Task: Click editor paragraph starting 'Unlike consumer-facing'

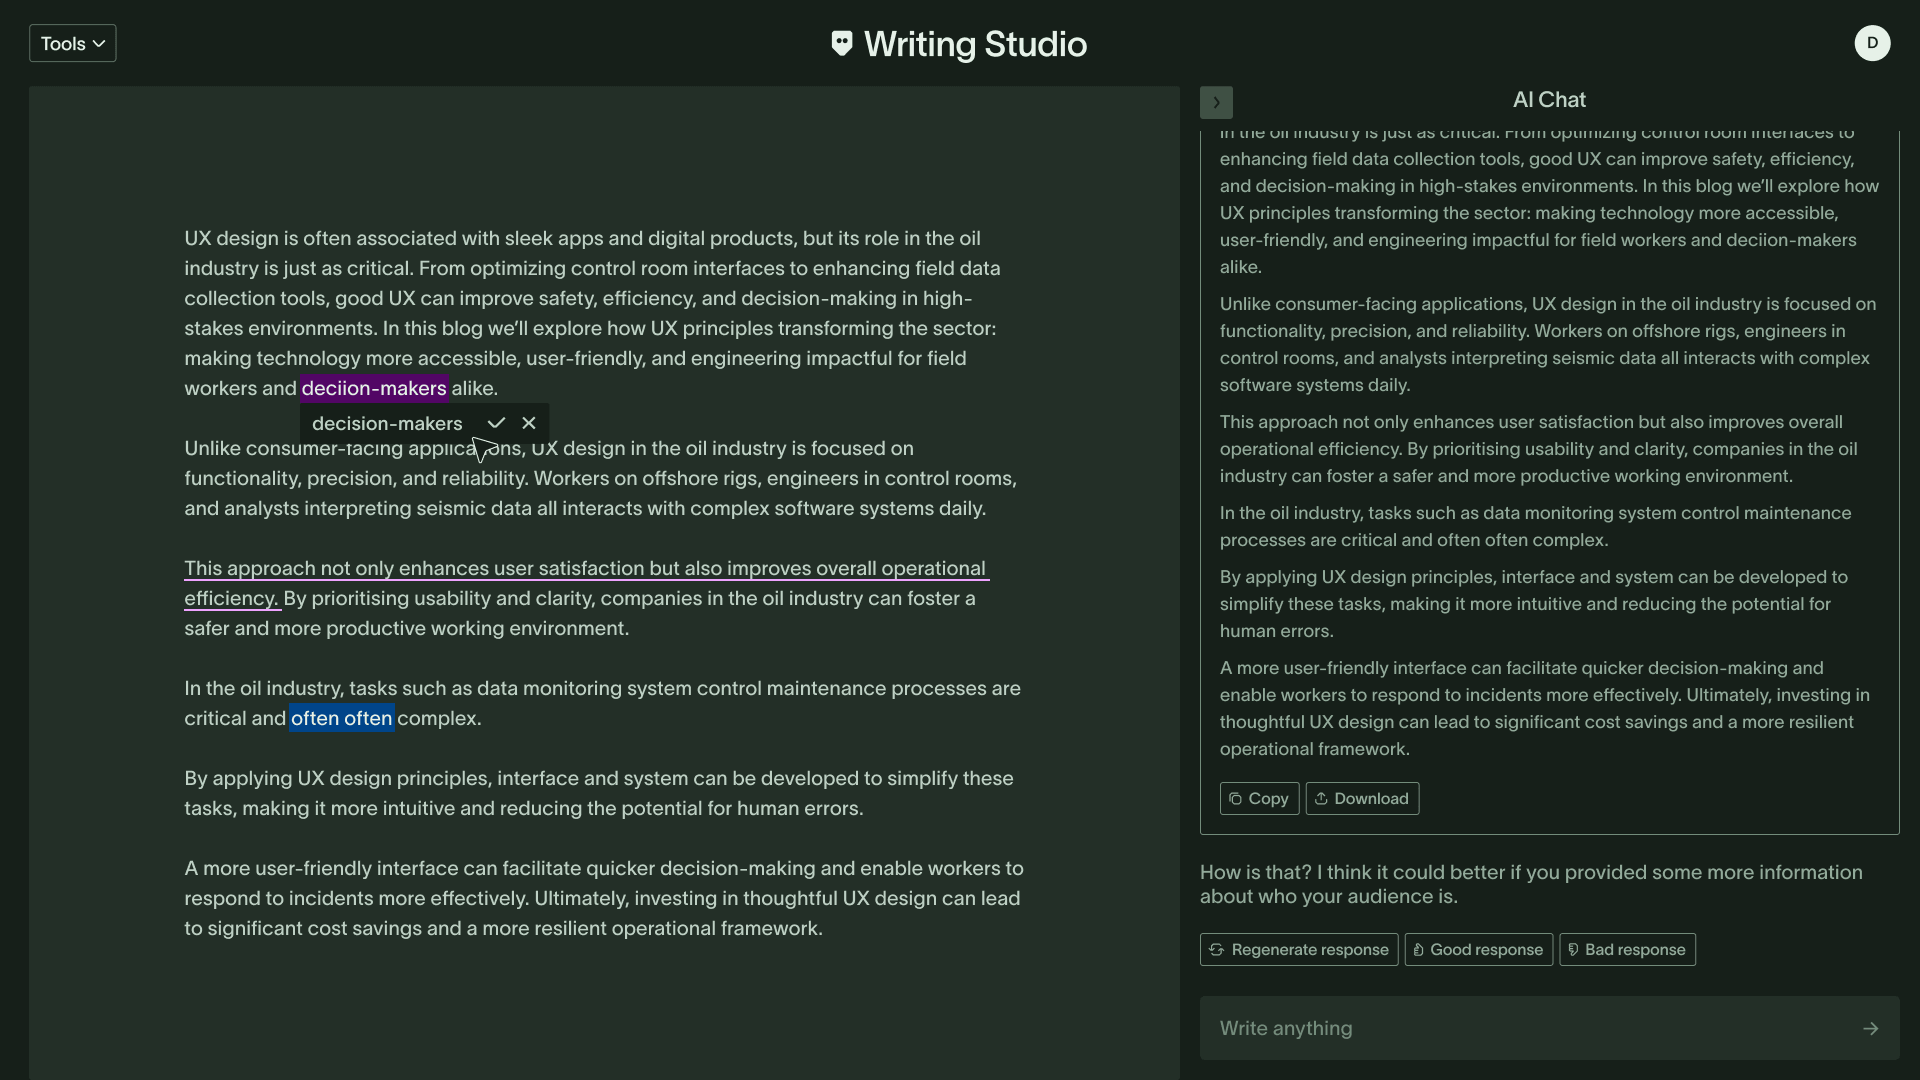Action: [601, 478]
